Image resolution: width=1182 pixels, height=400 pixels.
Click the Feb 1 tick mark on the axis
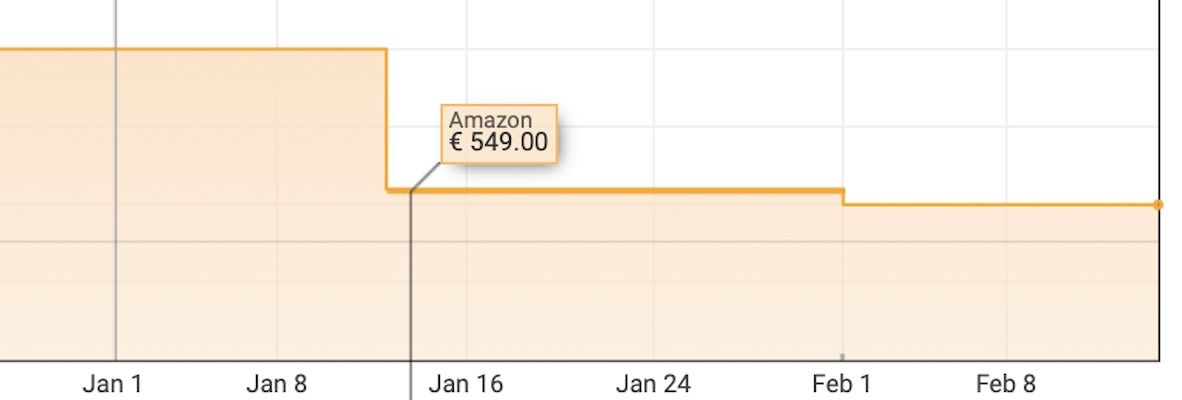click(x=842, y=357)
